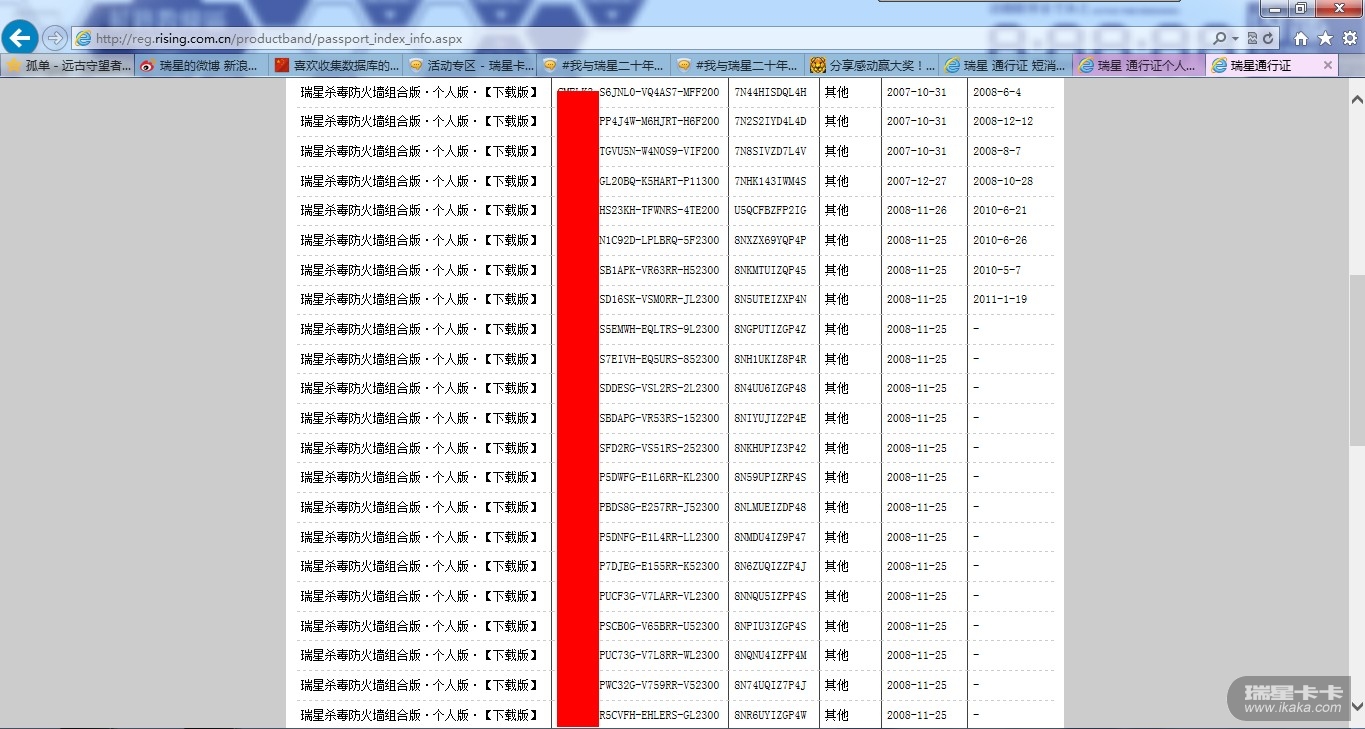Click serial SFD2RG-VS51RS-252300

tap(659, 448)
